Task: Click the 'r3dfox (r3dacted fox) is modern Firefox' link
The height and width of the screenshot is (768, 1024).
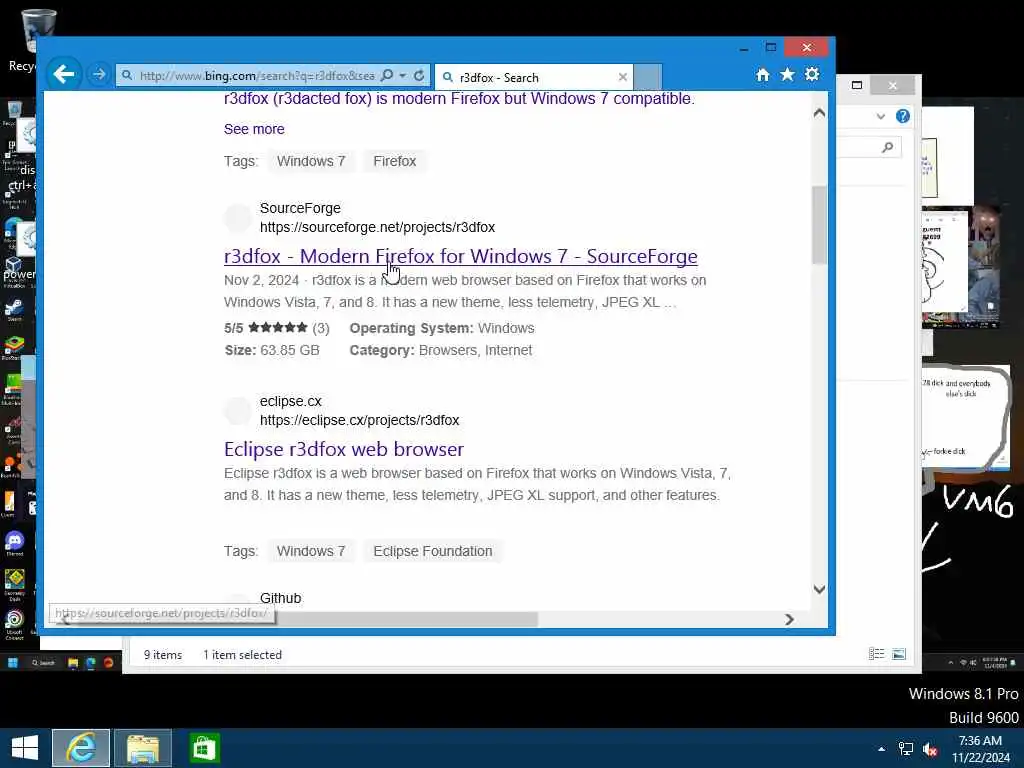Action: [x=459, y=99]
